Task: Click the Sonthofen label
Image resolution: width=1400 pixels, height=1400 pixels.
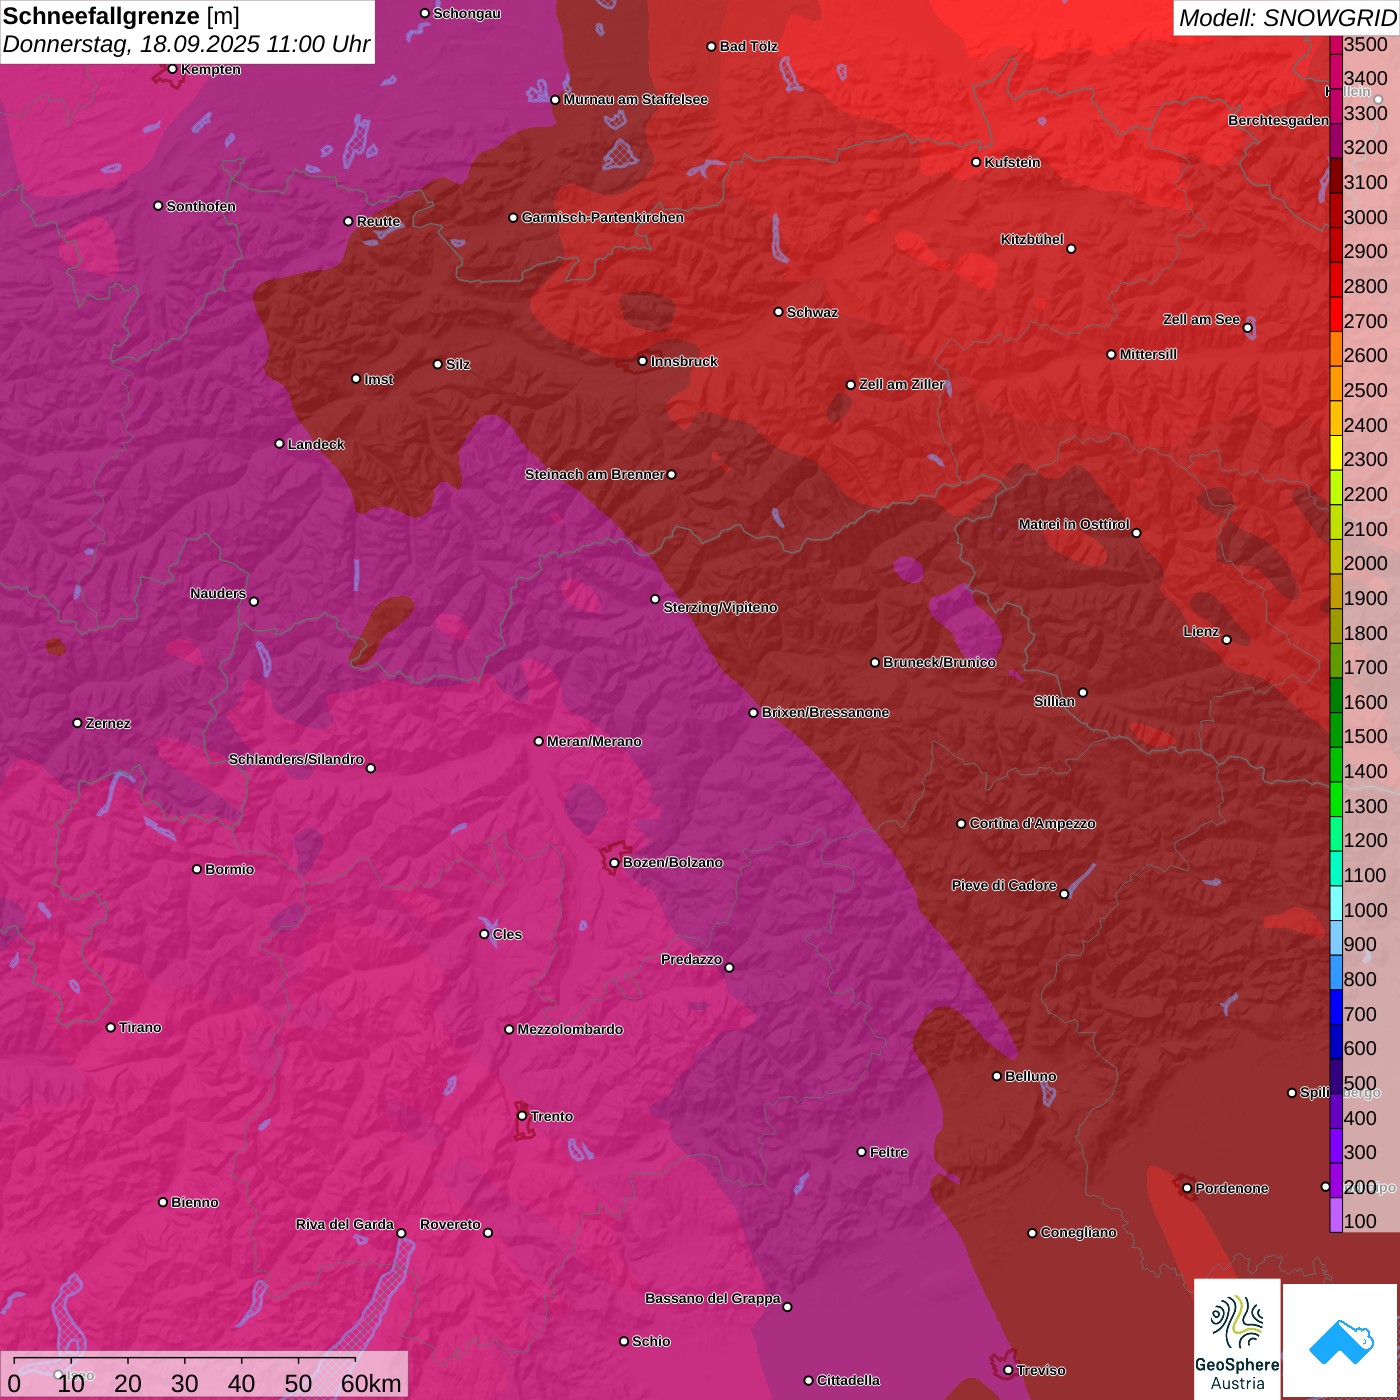Action: (201, 206)
